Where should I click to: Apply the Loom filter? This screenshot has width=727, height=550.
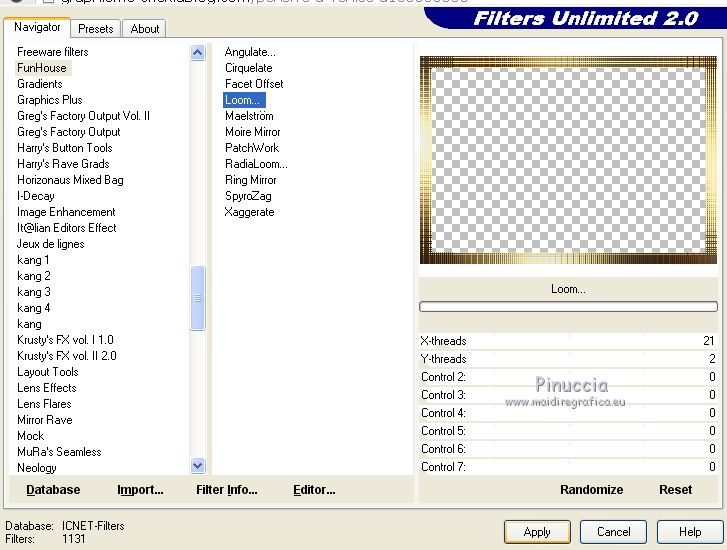(537, 532)
